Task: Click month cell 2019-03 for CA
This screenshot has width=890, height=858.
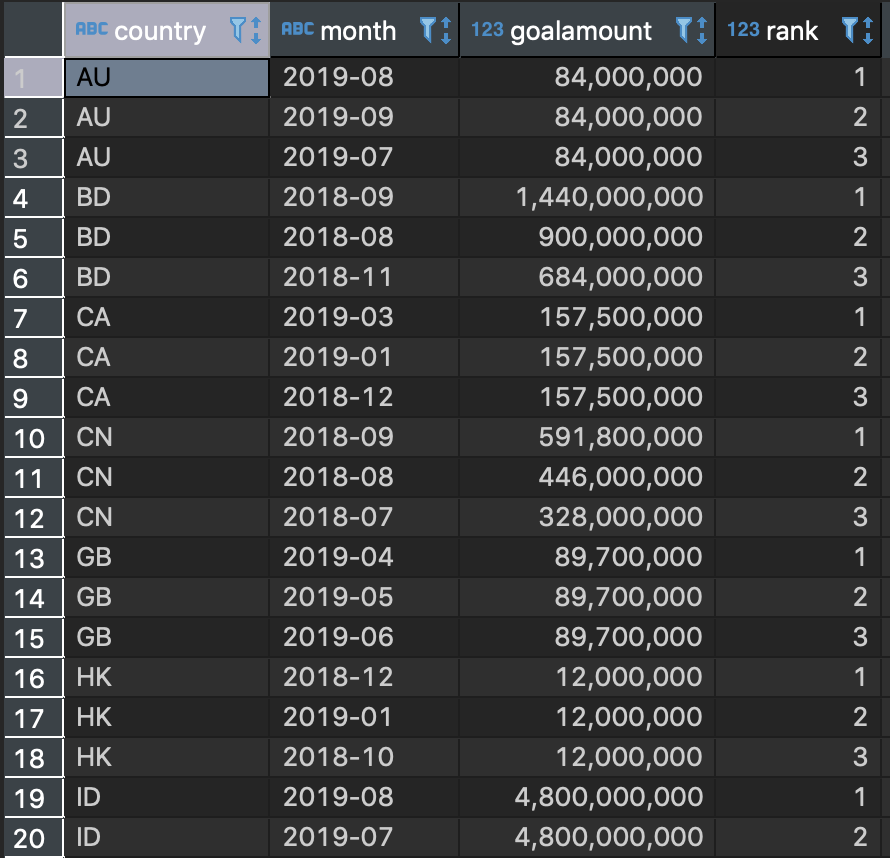Action: (x=364, y=317)
